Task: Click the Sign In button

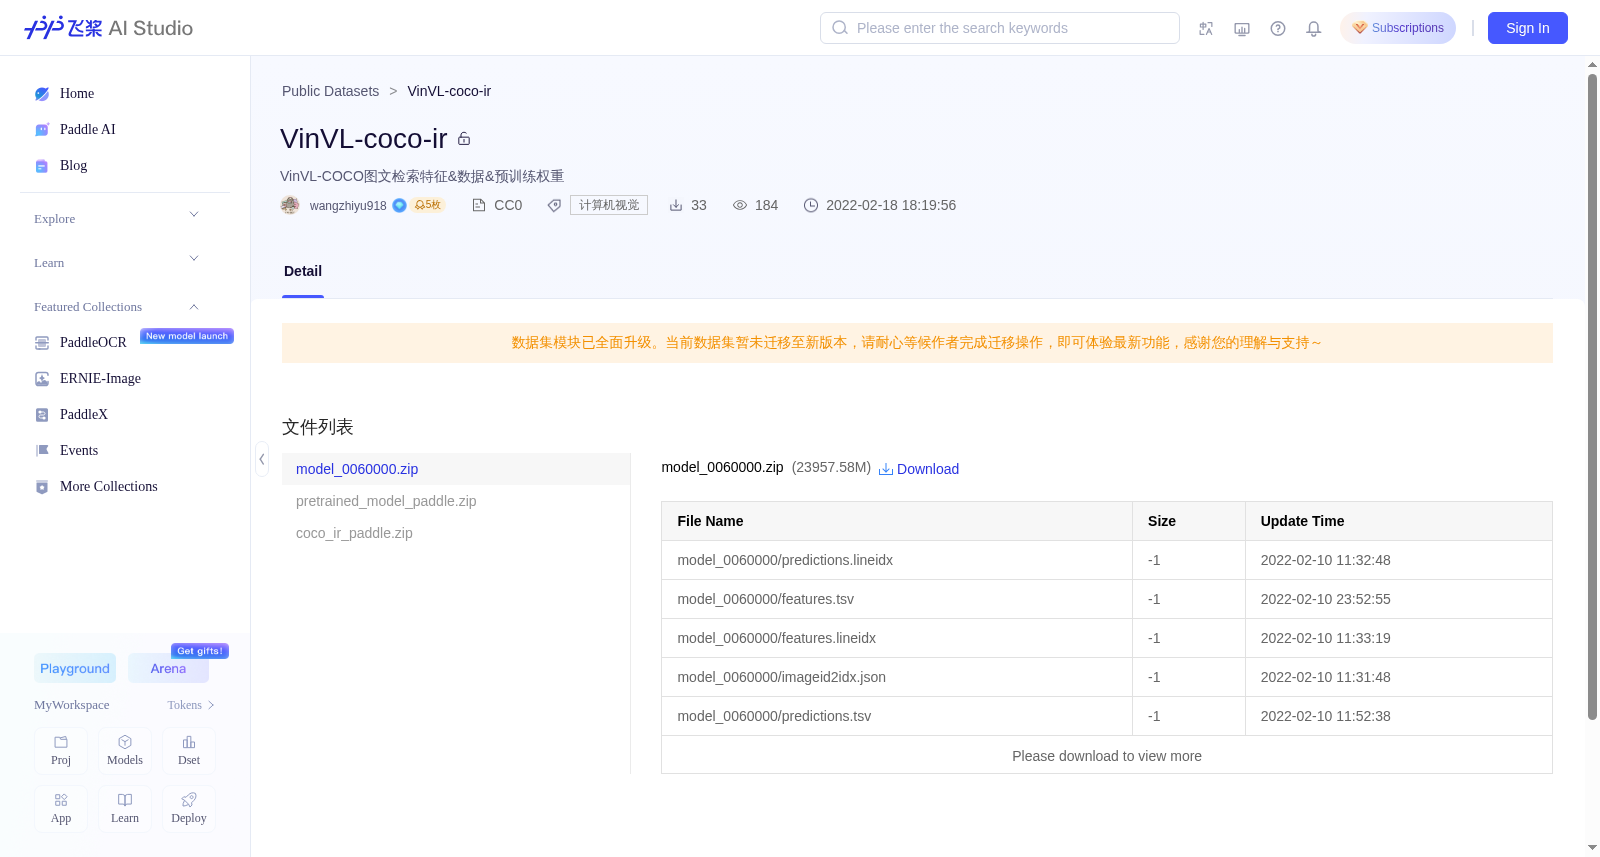Action: coord(1528,28)
